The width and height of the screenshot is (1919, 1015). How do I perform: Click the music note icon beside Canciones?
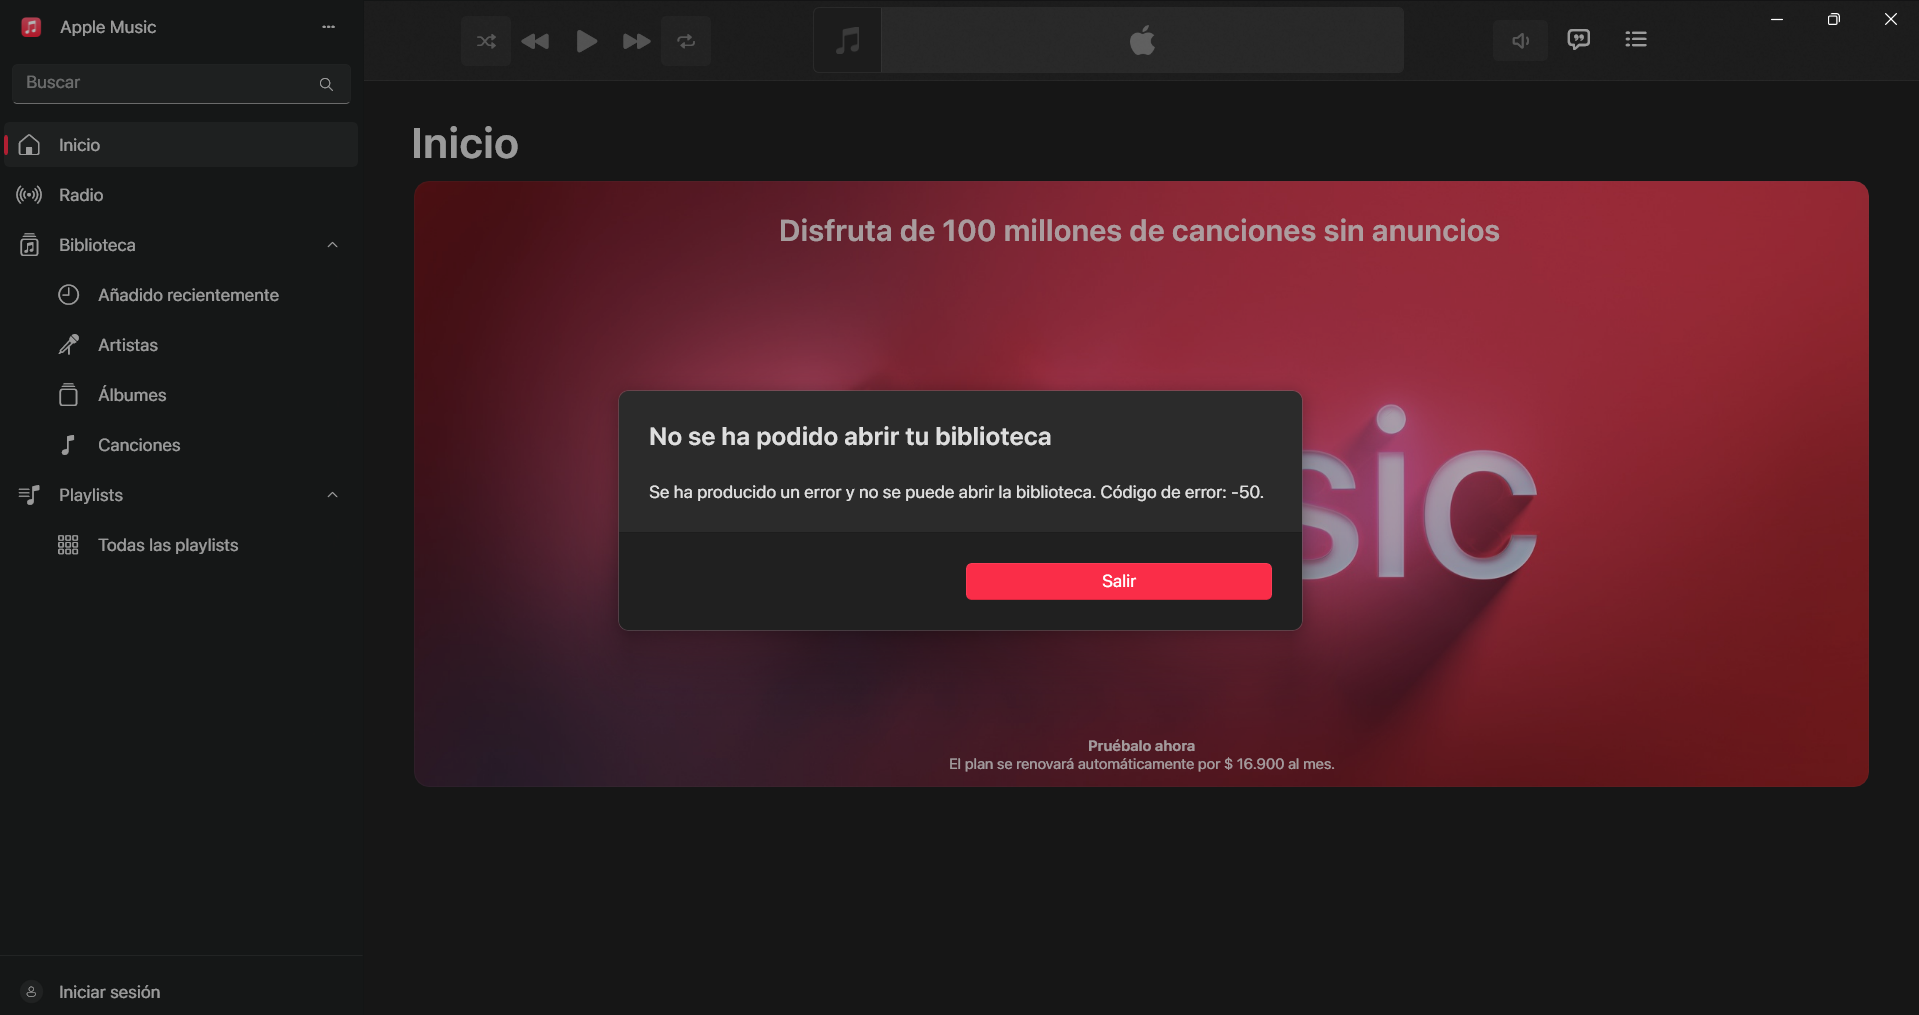click(68, 445)
